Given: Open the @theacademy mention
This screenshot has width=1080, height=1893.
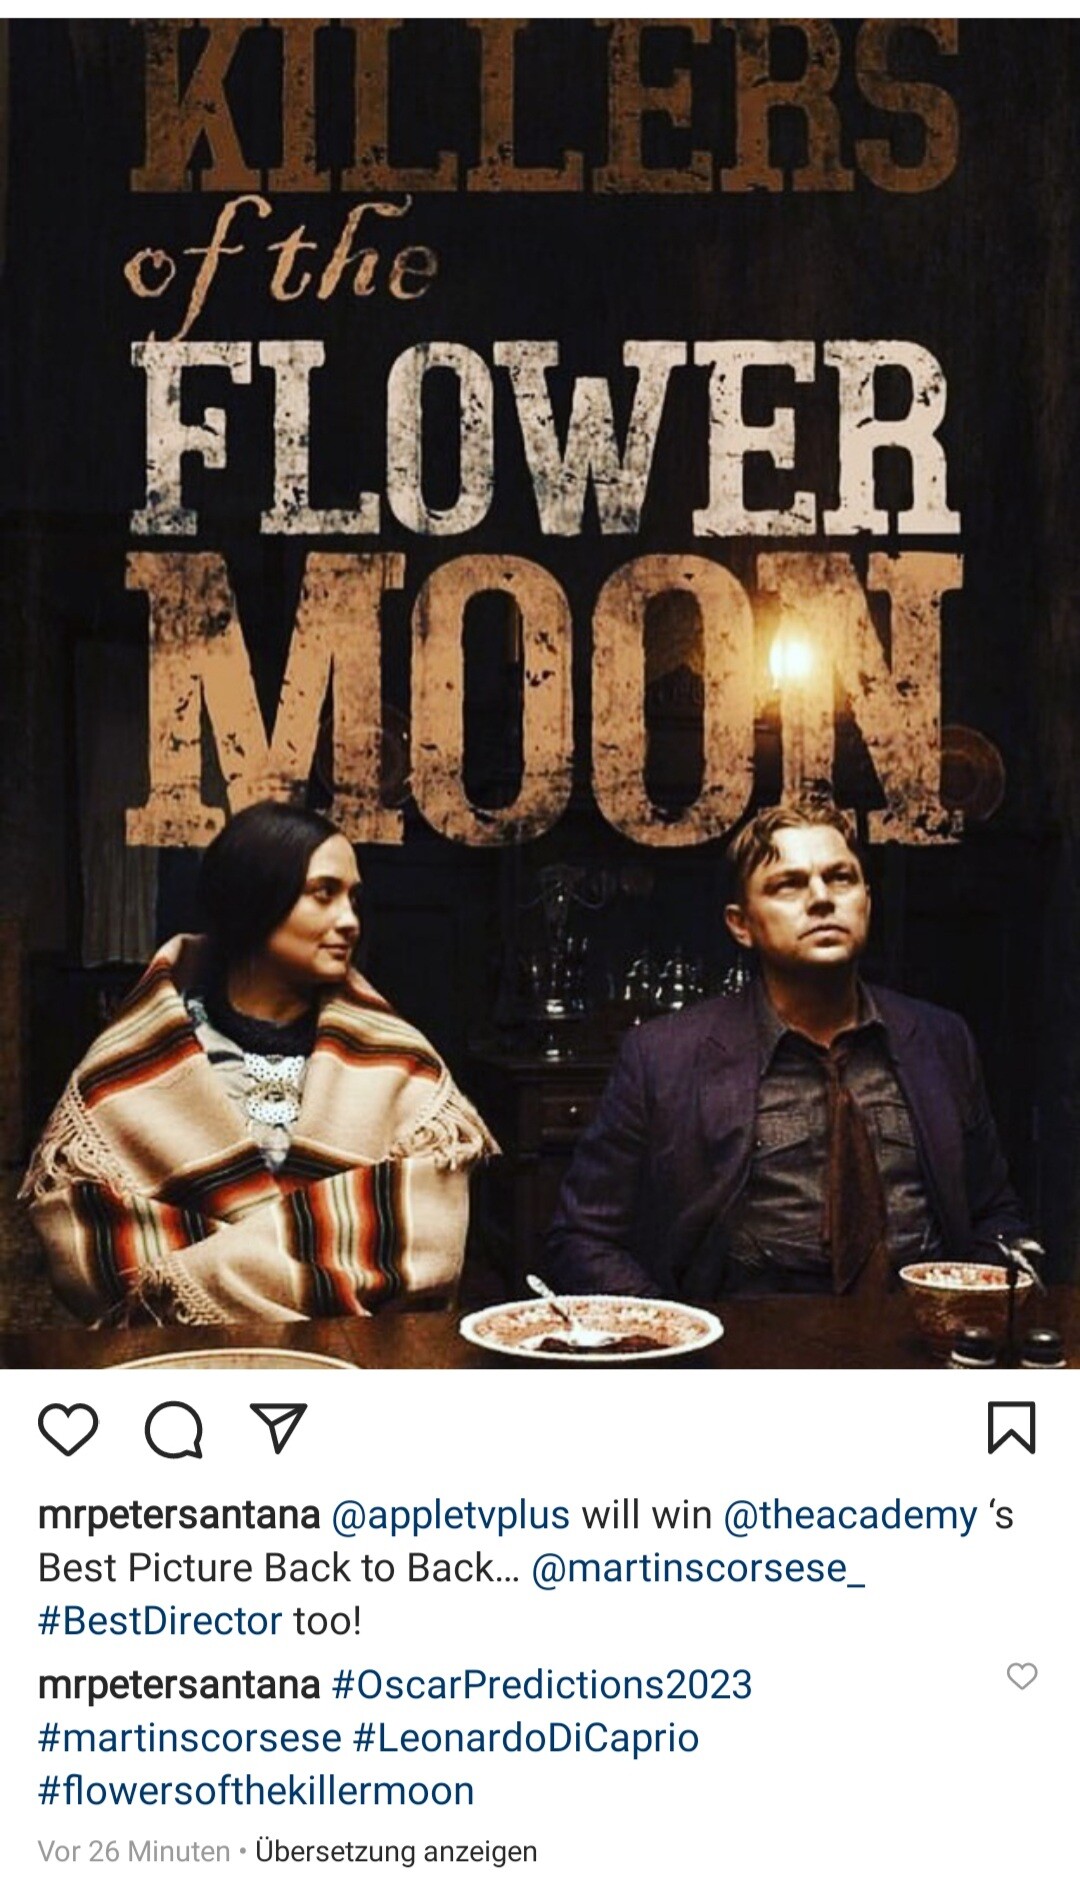Looking at the screenshot, I should pyautogui.click(x=850, y=1515).
